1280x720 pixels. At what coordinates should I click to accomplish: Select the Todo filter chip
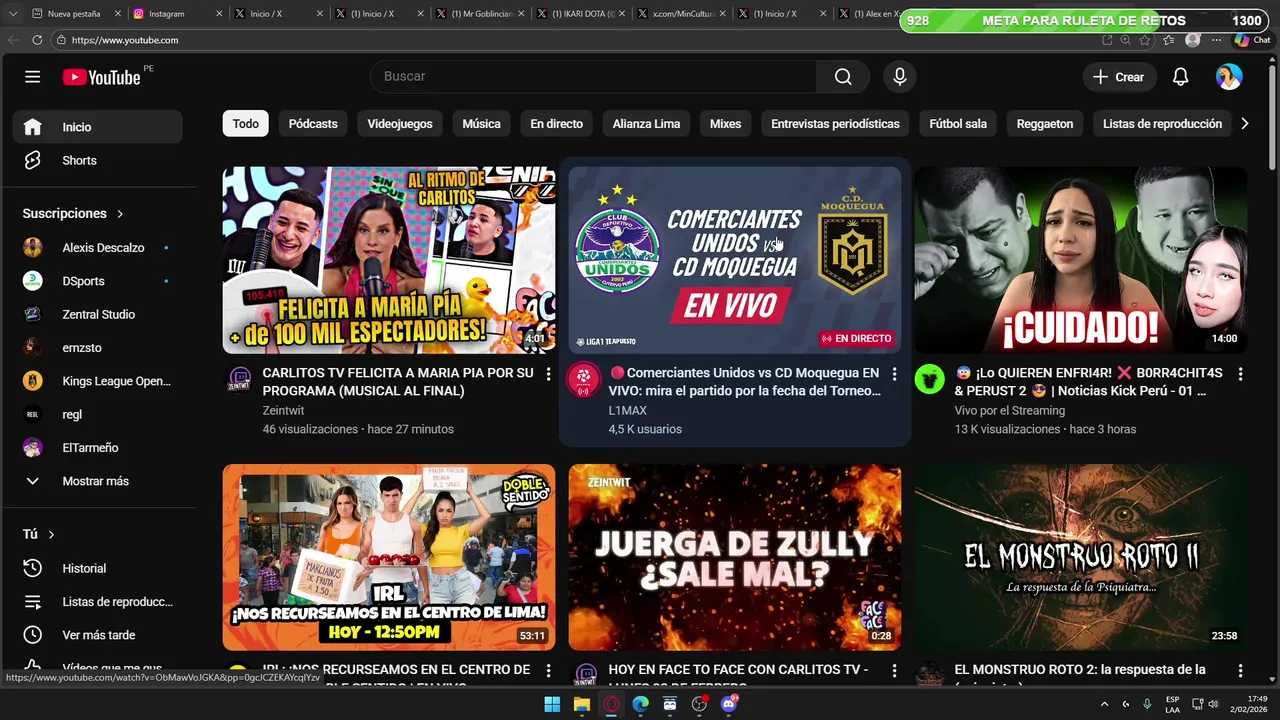(246, 124)
